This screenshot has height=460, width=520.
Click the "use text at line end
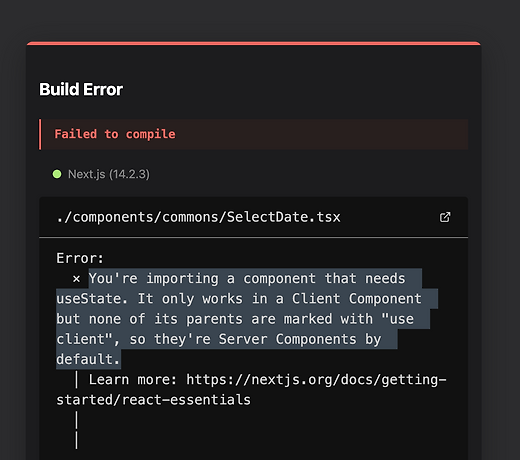tap(397, 319)
